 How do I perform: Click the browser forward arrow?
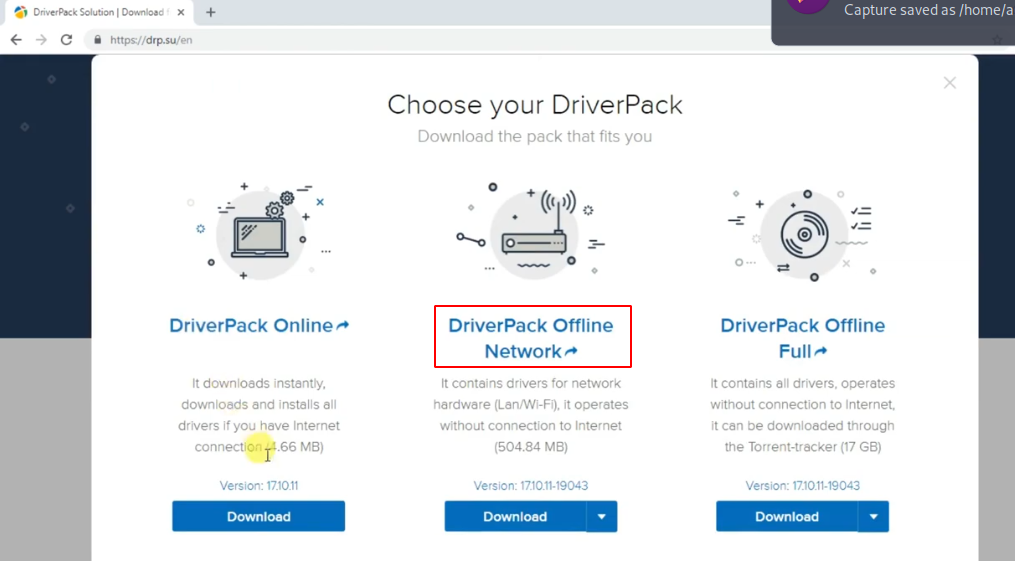(41, 39)
